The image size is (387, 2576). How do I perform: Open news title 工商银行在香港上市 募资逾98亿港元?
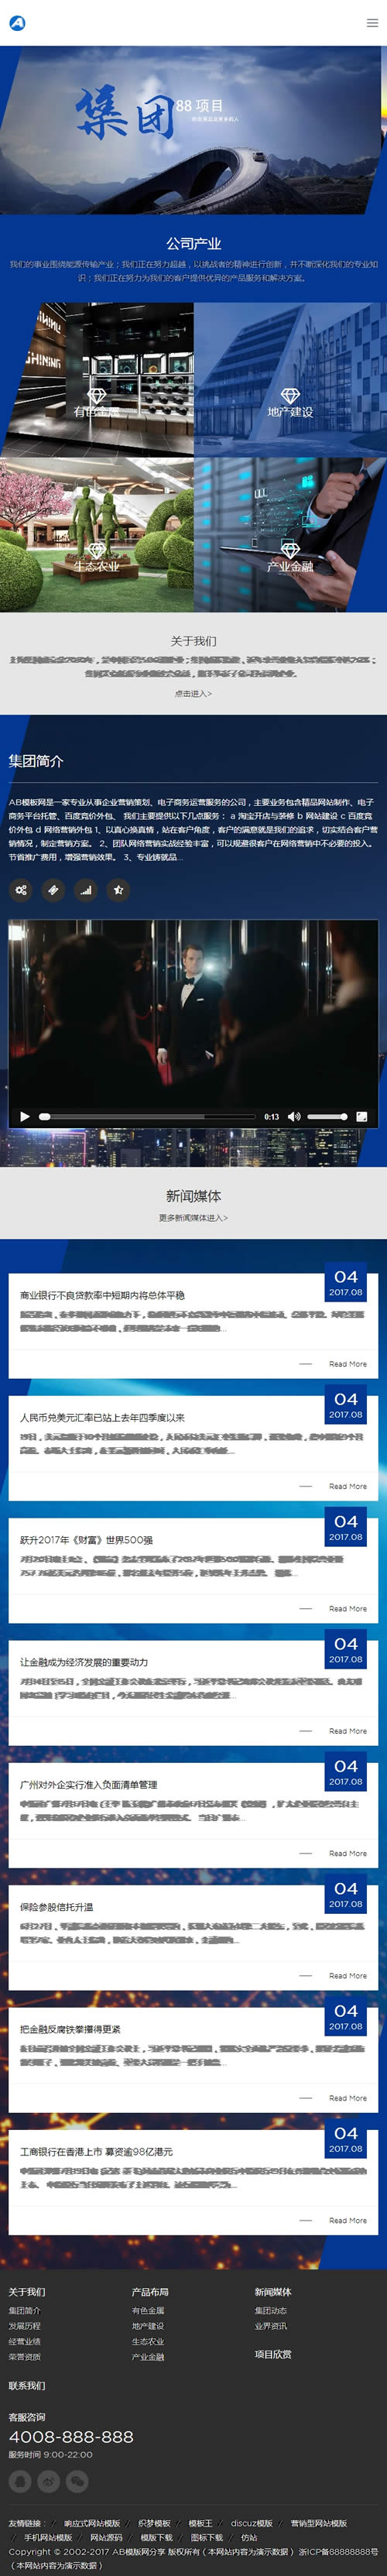tap(97, 2151)
